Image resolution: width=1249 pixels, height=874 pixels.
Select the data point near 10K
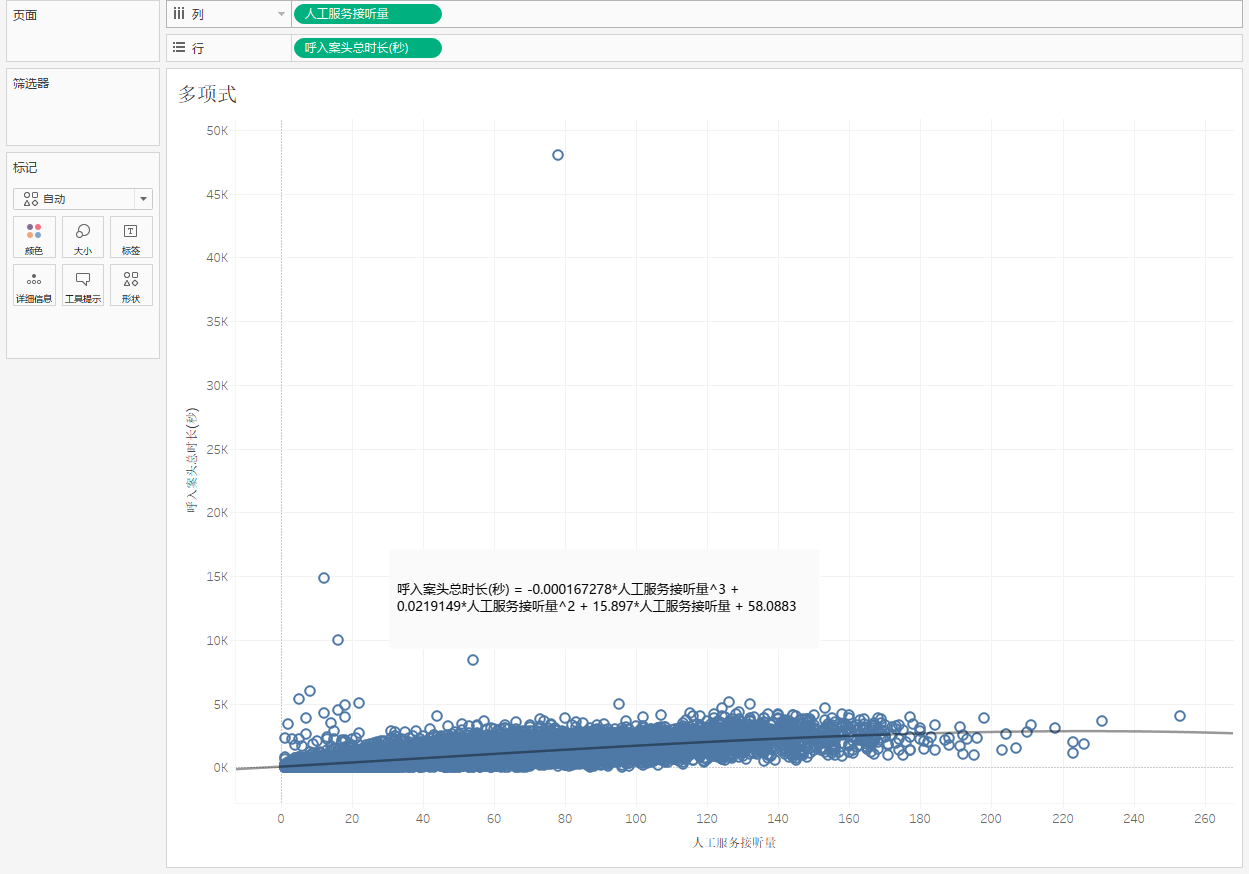(x=338, y=640)
